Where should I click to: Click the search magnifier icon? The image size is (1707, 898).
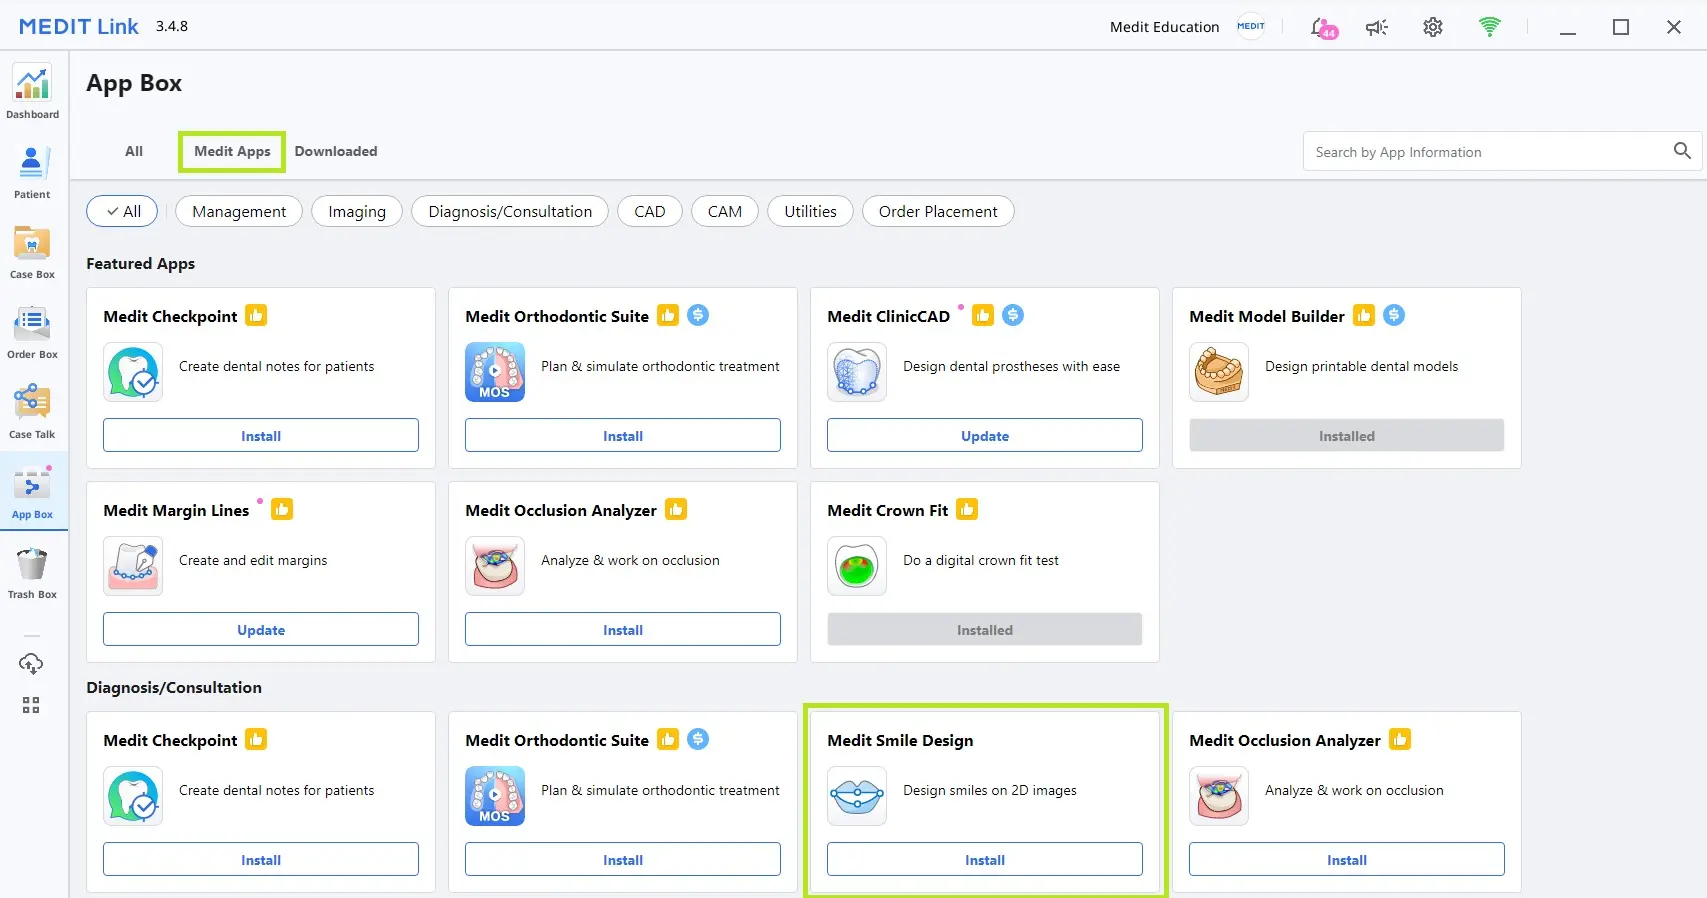click(1682, 151)
